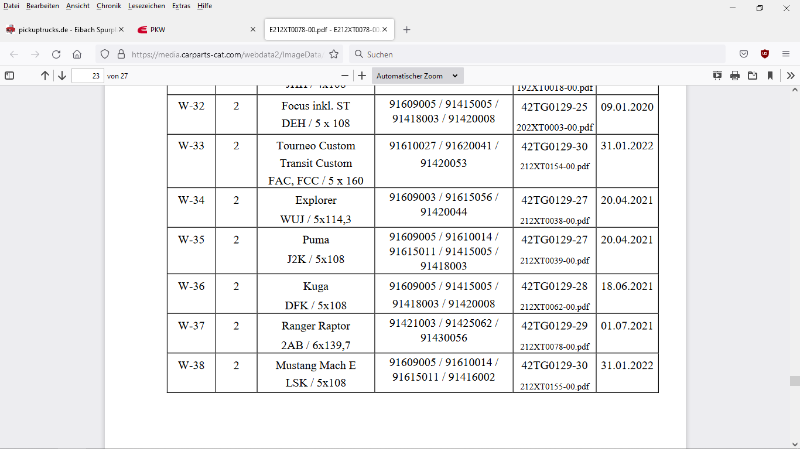Toggle the PDF sidebar panel
Viewport: 800px width, 449px height.
(x=9, y=76)
